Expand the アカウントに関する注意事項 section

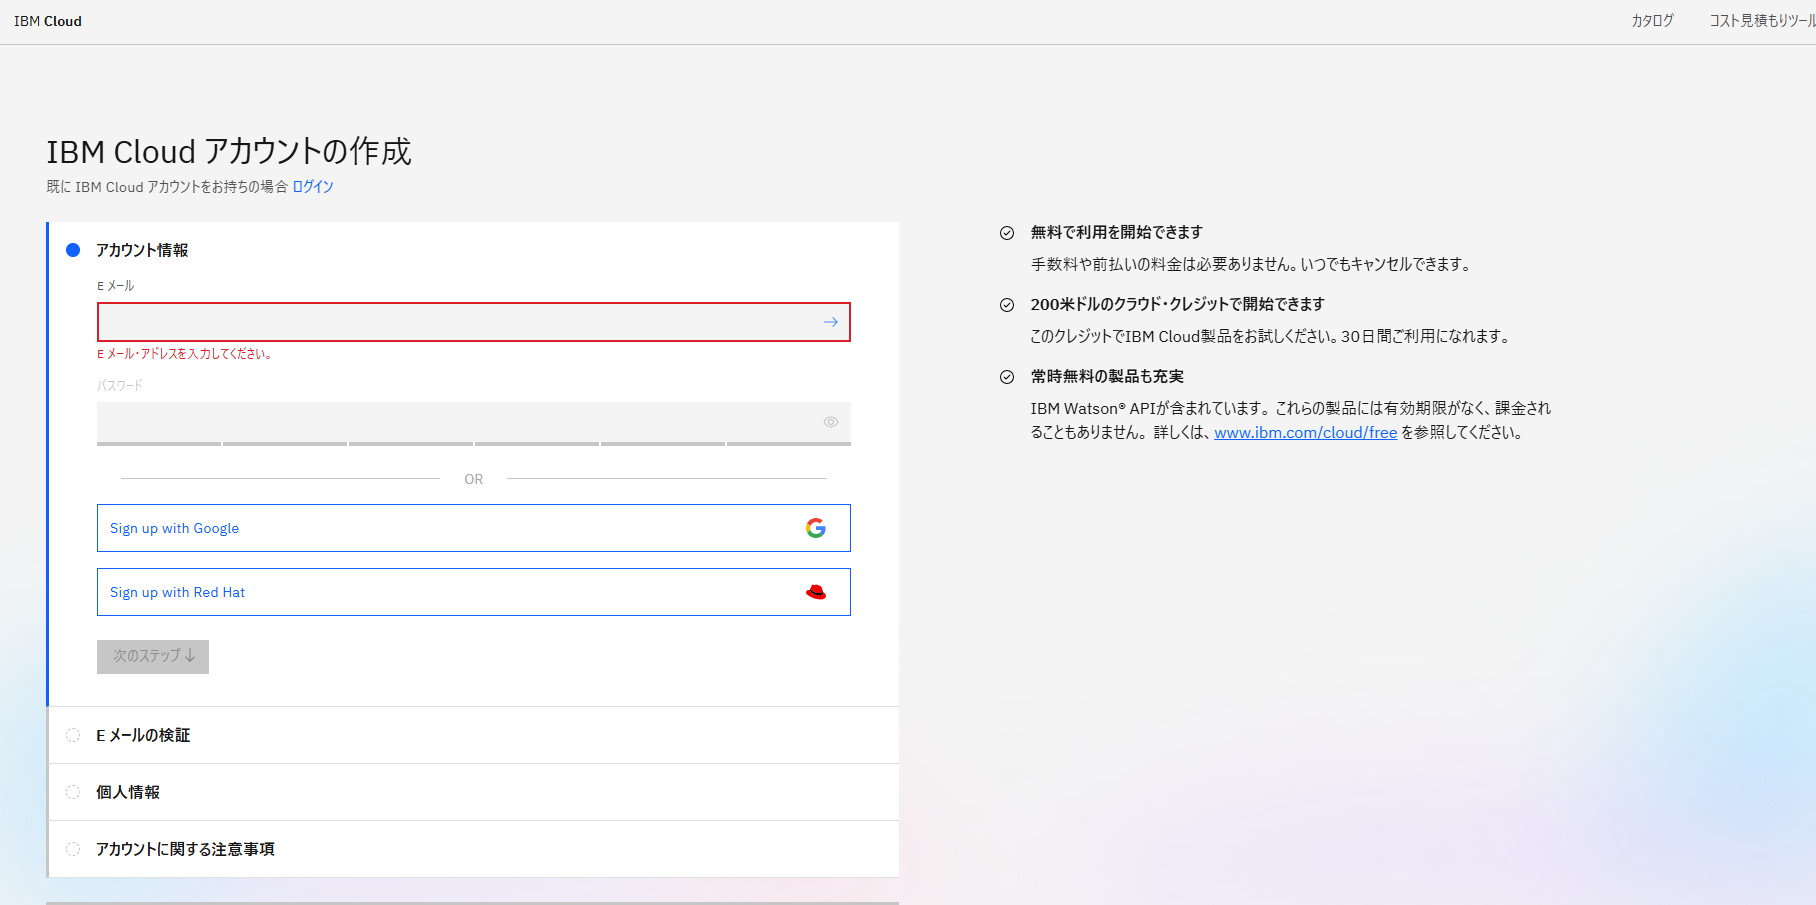click(185, 849)
